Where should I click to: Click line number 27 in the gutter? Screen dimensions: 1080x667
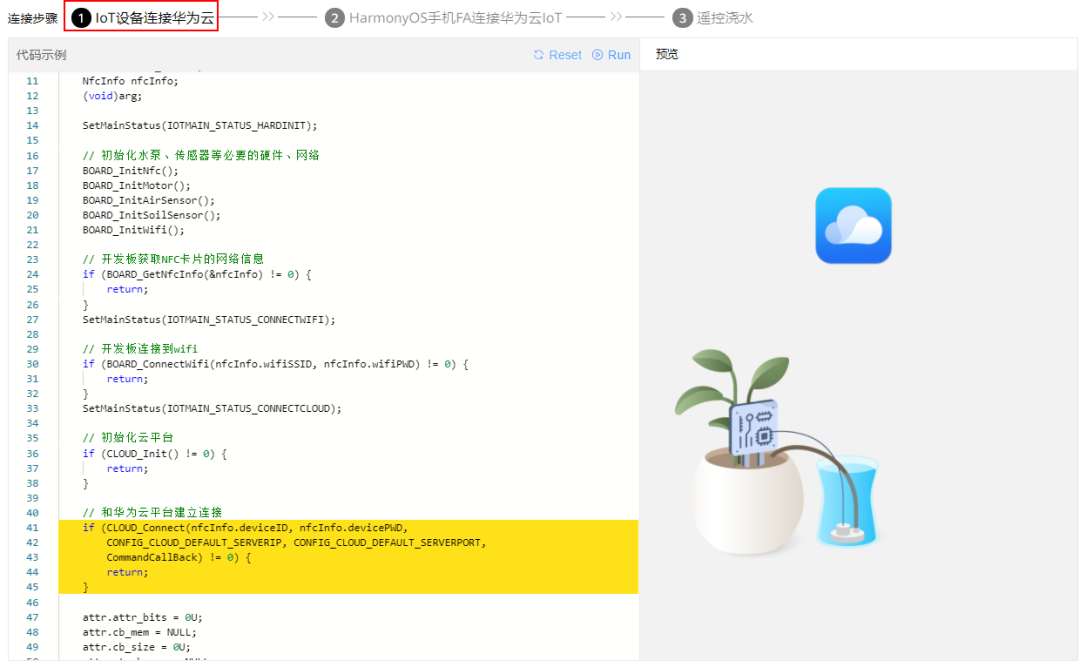(x=33, y=319)
